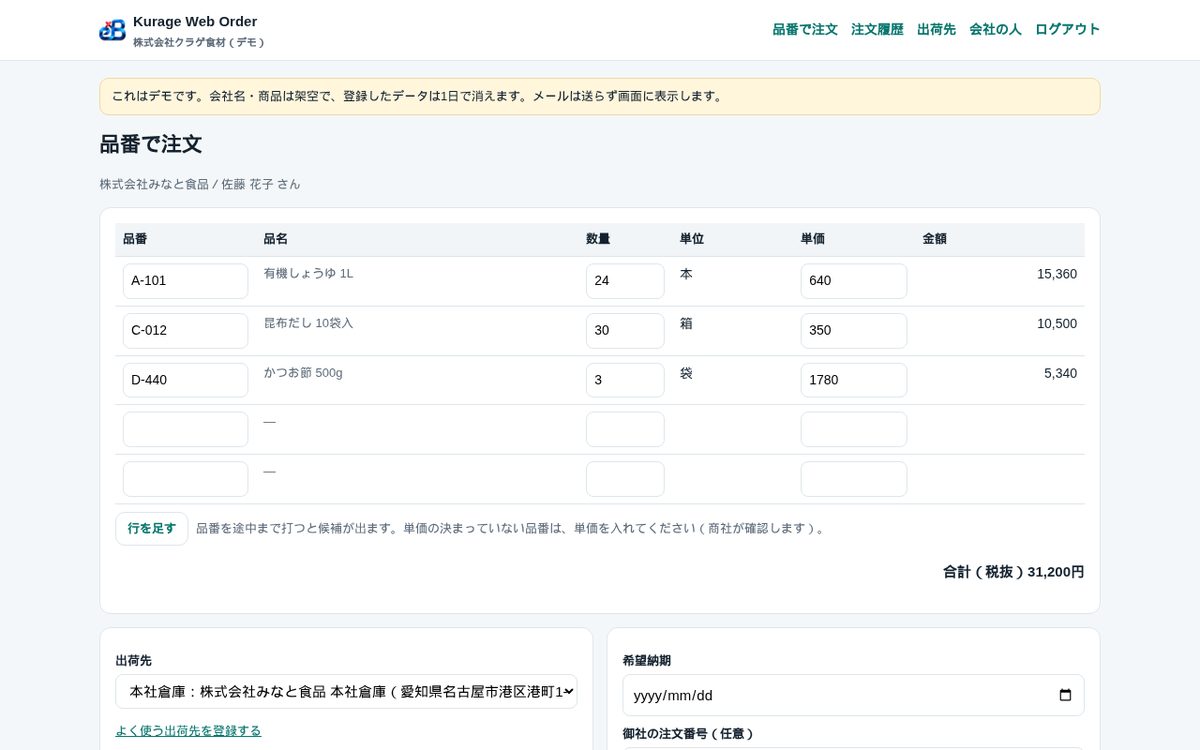Click the unit 箱 in the C-012 row
The width and height of the screenshot is (1200, 750).
click(686, 324)
